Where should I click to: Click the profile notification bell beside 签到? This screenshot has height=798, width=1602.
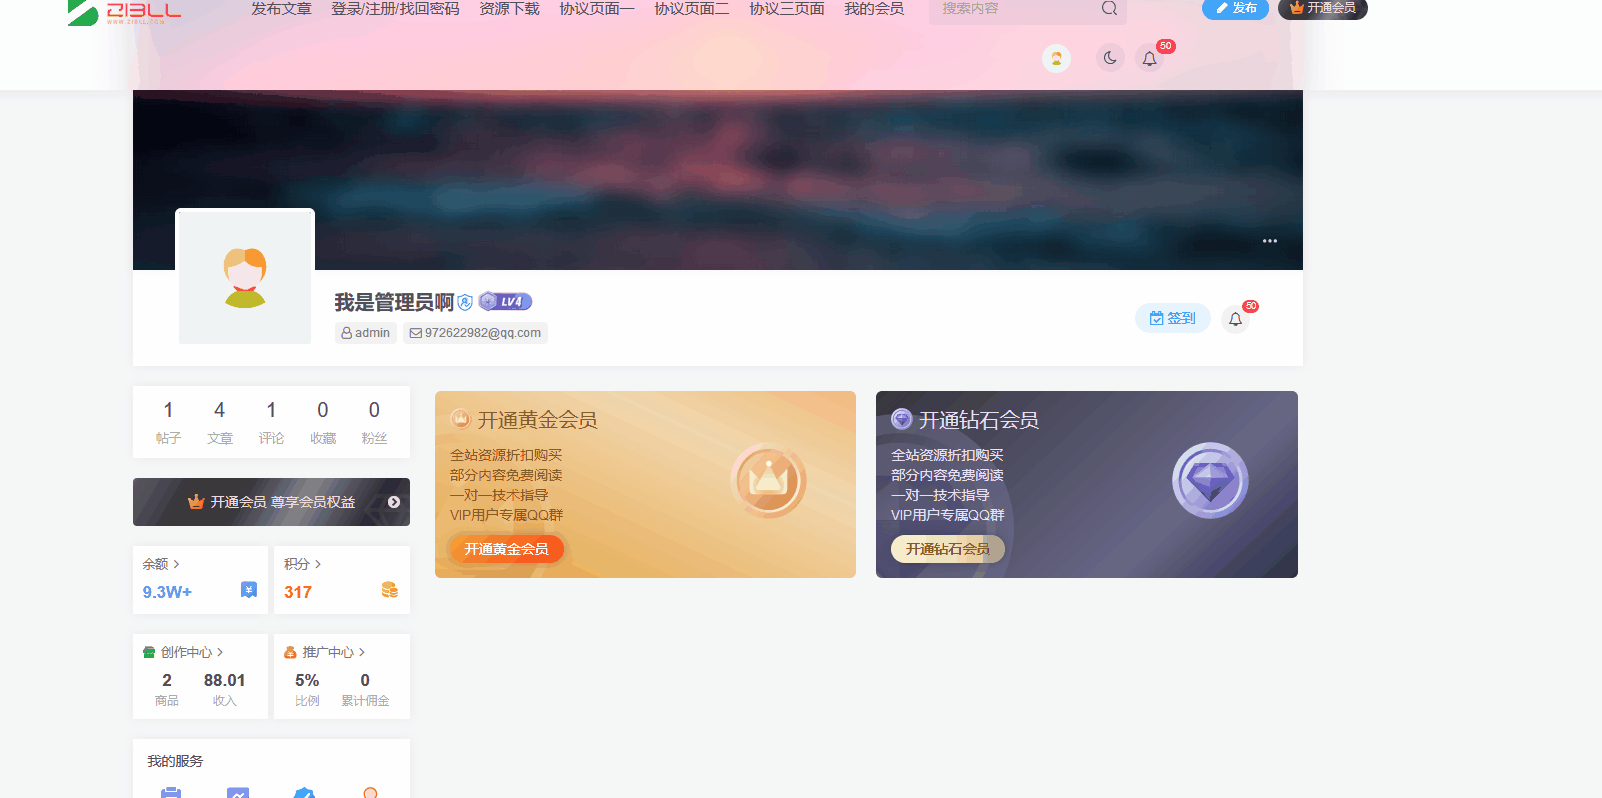coord(1236,319)
